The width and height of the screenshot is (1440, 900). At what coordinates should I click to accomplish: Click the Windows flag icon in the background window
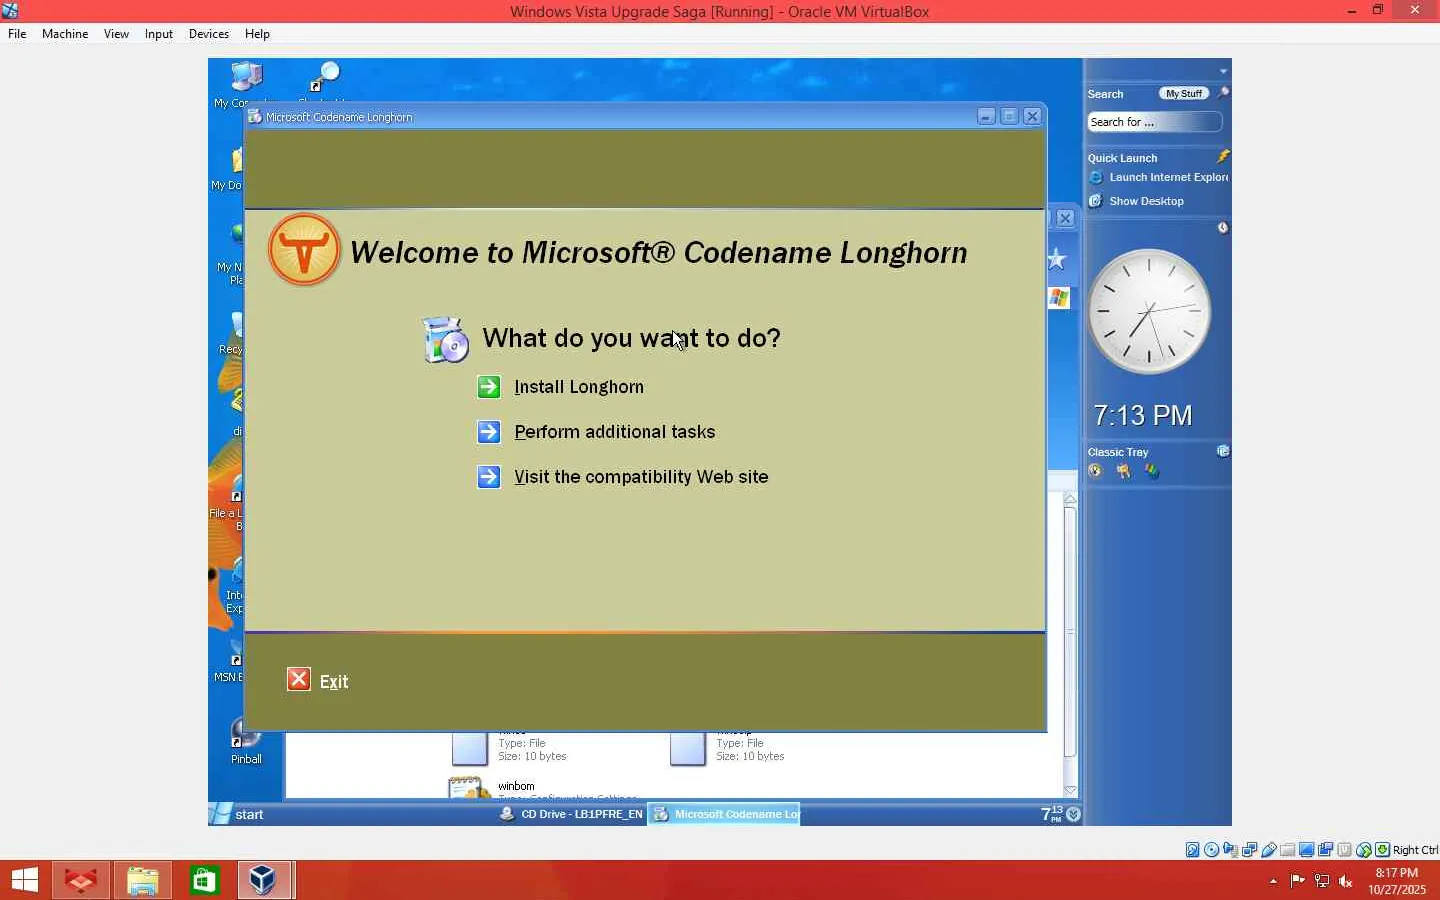pyautogui.click(x=1059, y=298)
